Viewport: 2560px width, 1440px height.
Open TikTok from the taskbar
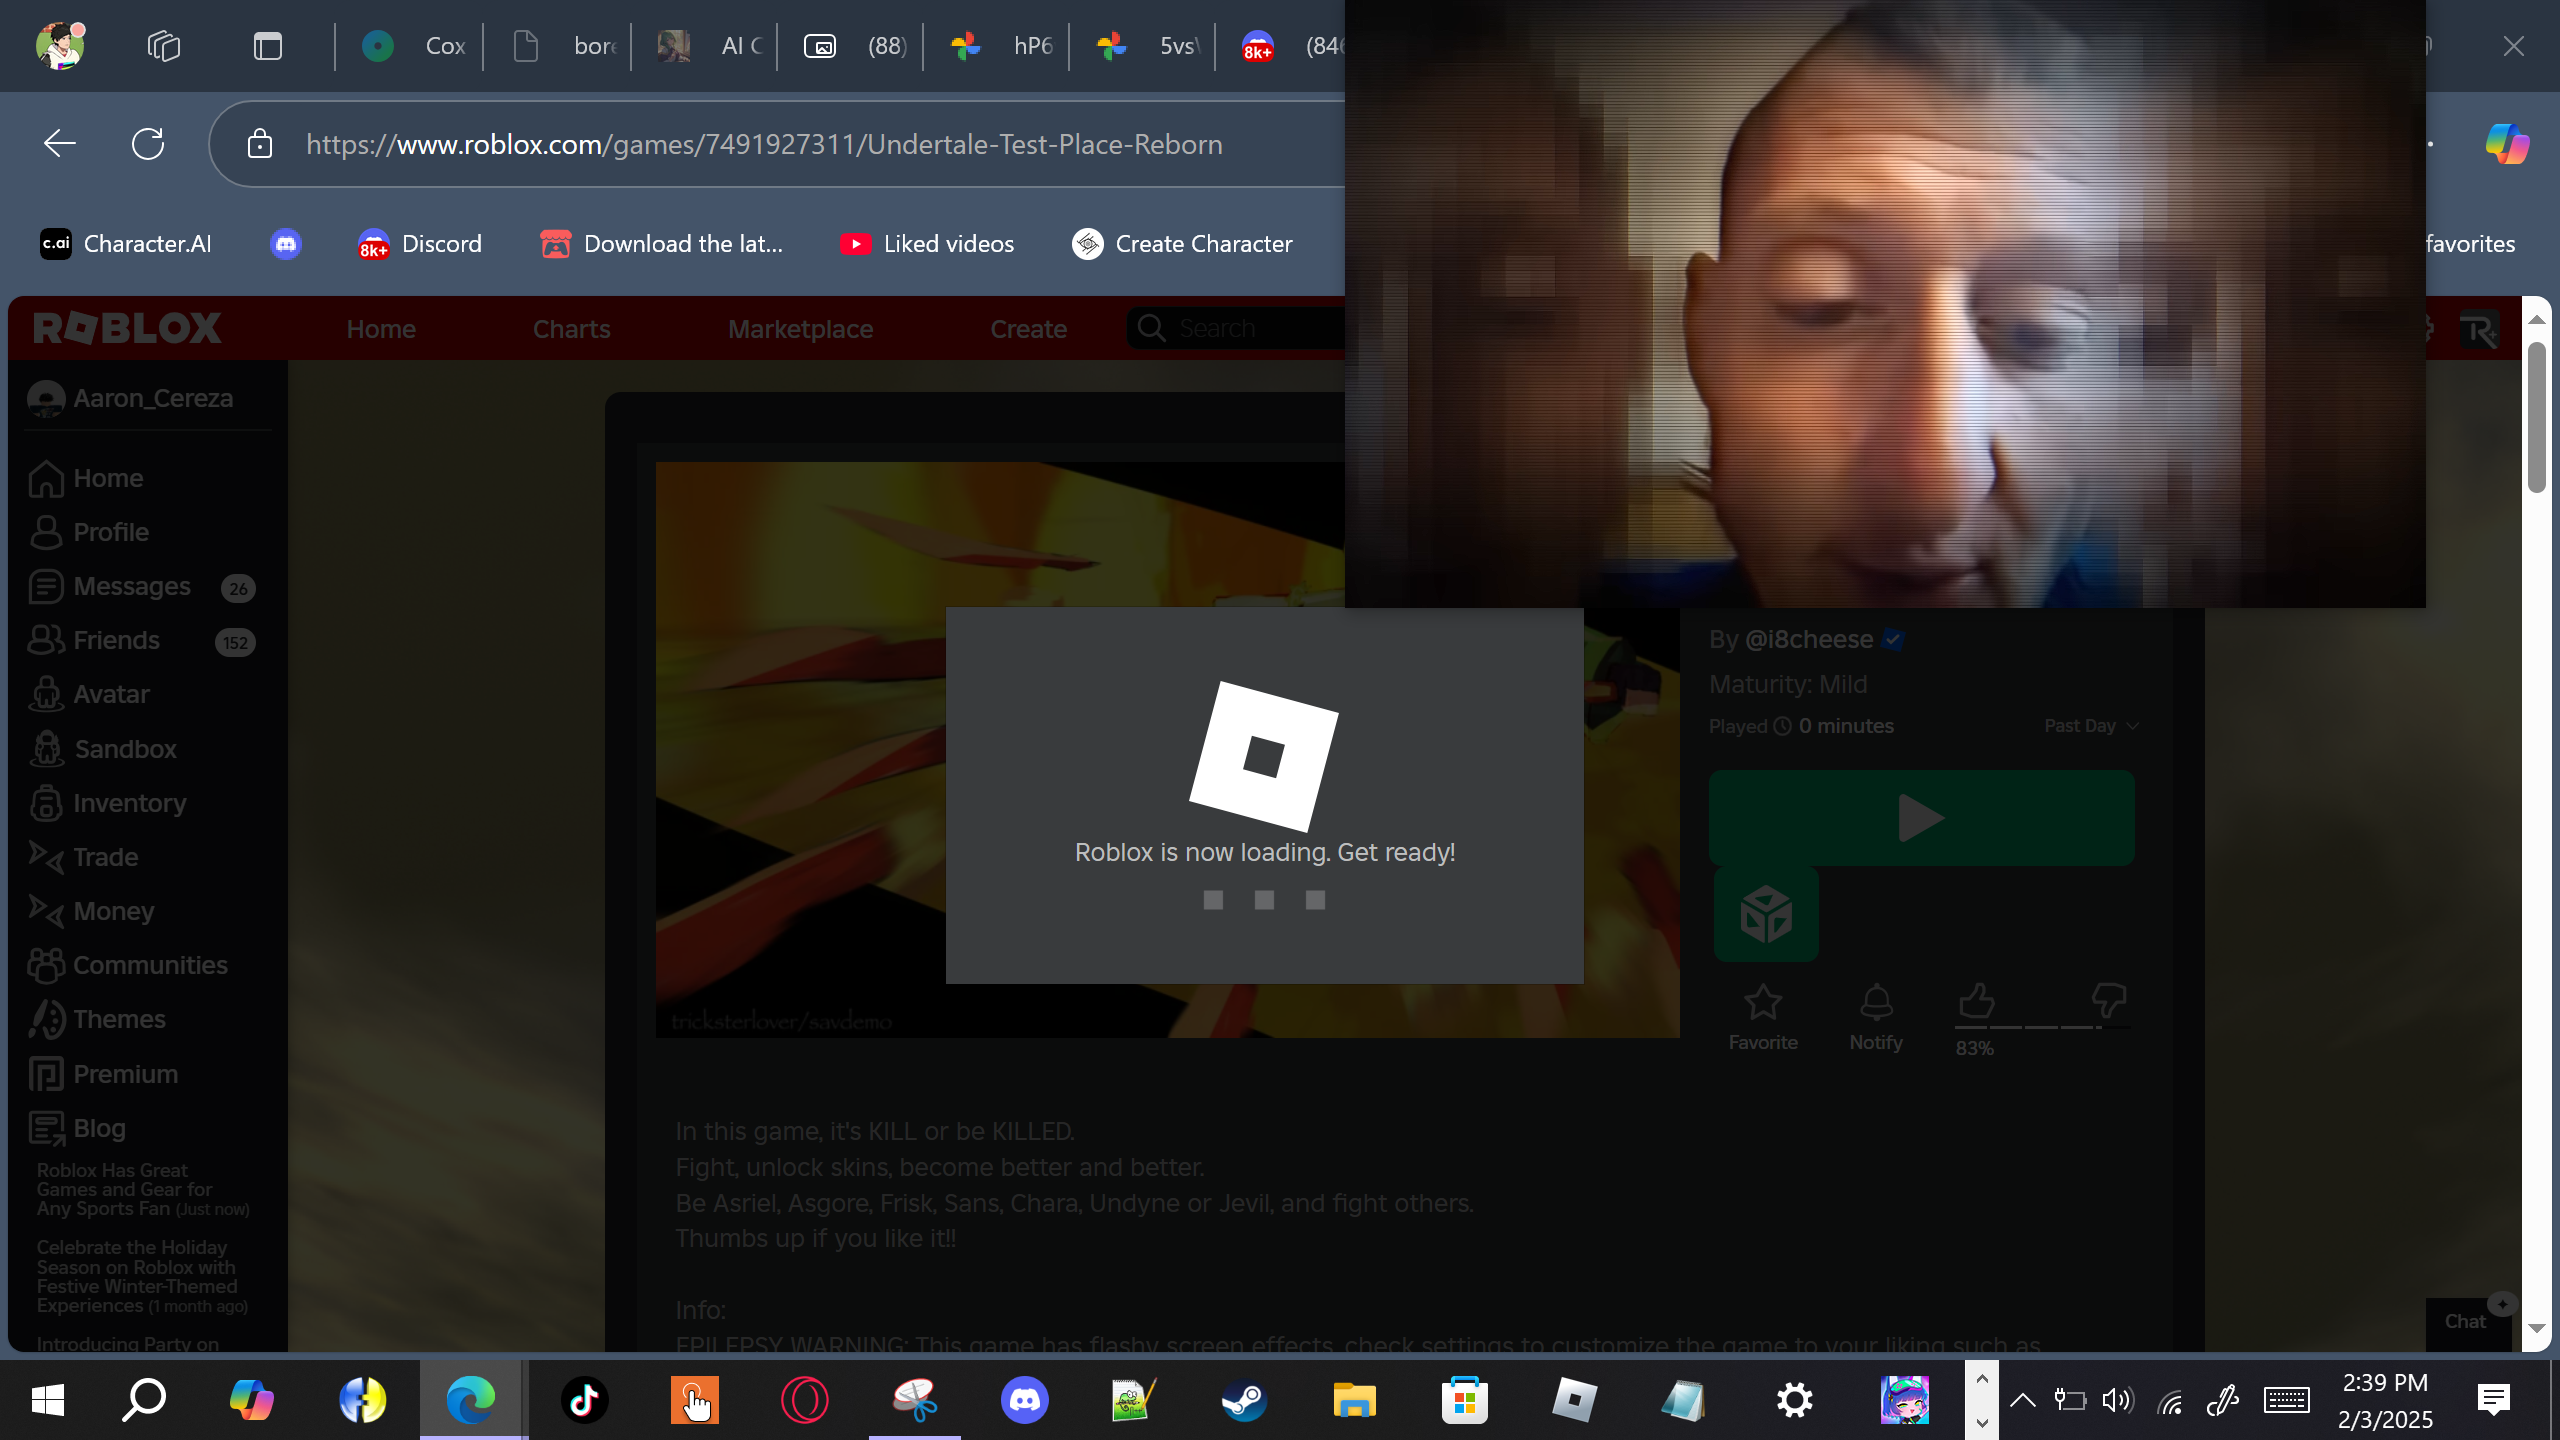point(585,1400)
